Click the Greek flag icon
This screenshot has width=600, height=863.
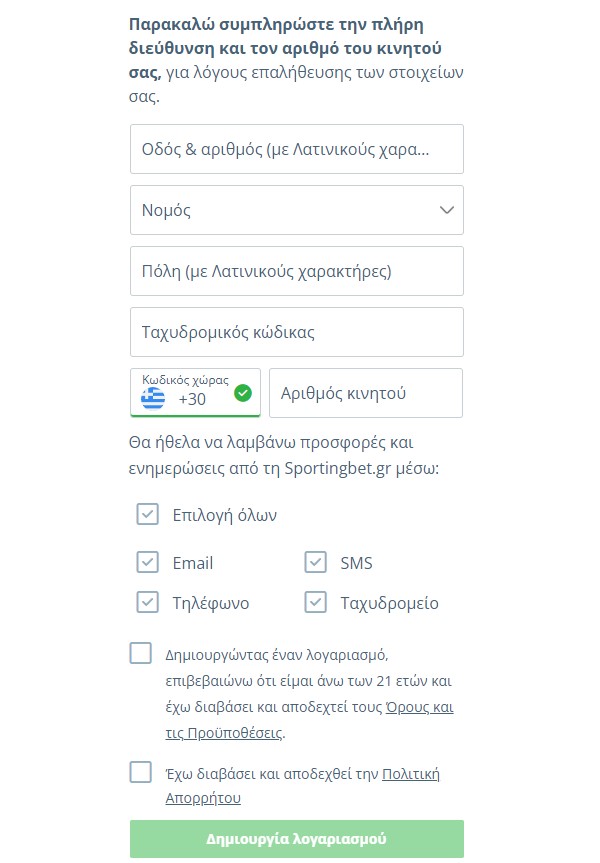coord(153,398)
